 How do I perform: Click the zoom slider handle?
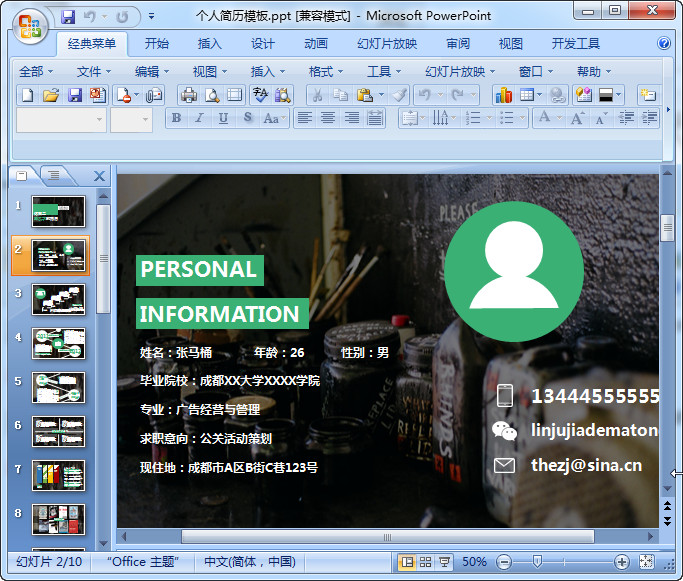(538, 562)
